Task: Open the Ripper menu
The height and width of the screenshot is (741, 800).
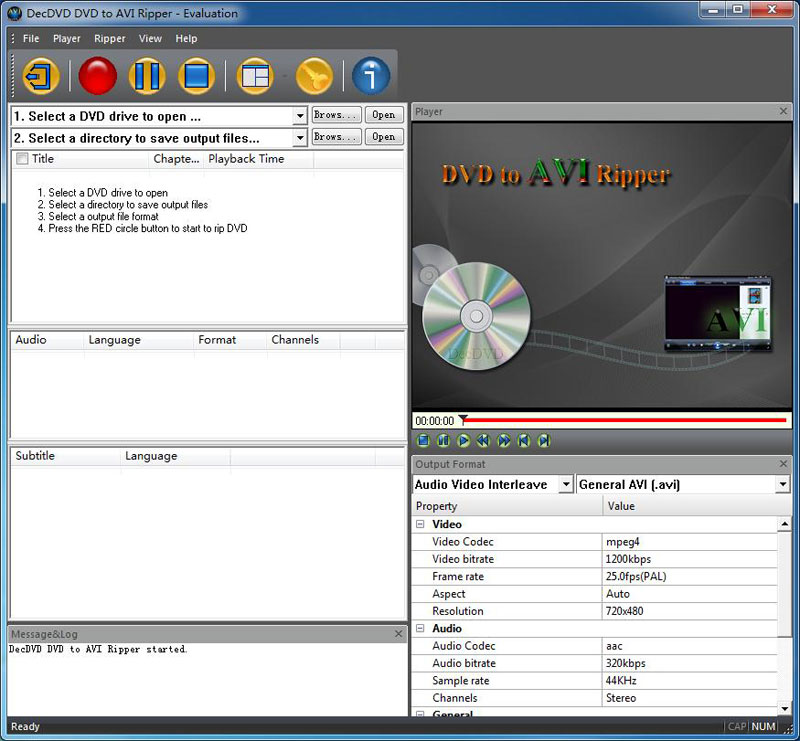Action: click(x=110, y=38)
